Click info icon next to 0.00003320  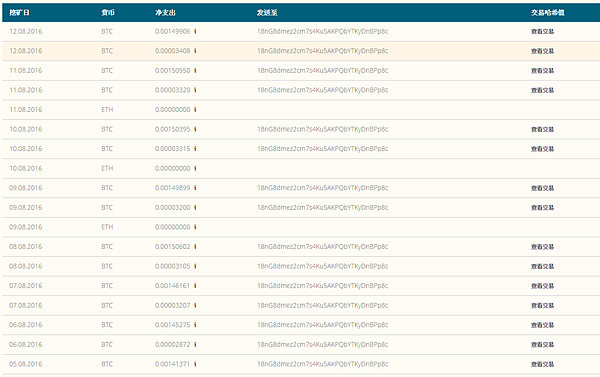(x=195, y=90)
